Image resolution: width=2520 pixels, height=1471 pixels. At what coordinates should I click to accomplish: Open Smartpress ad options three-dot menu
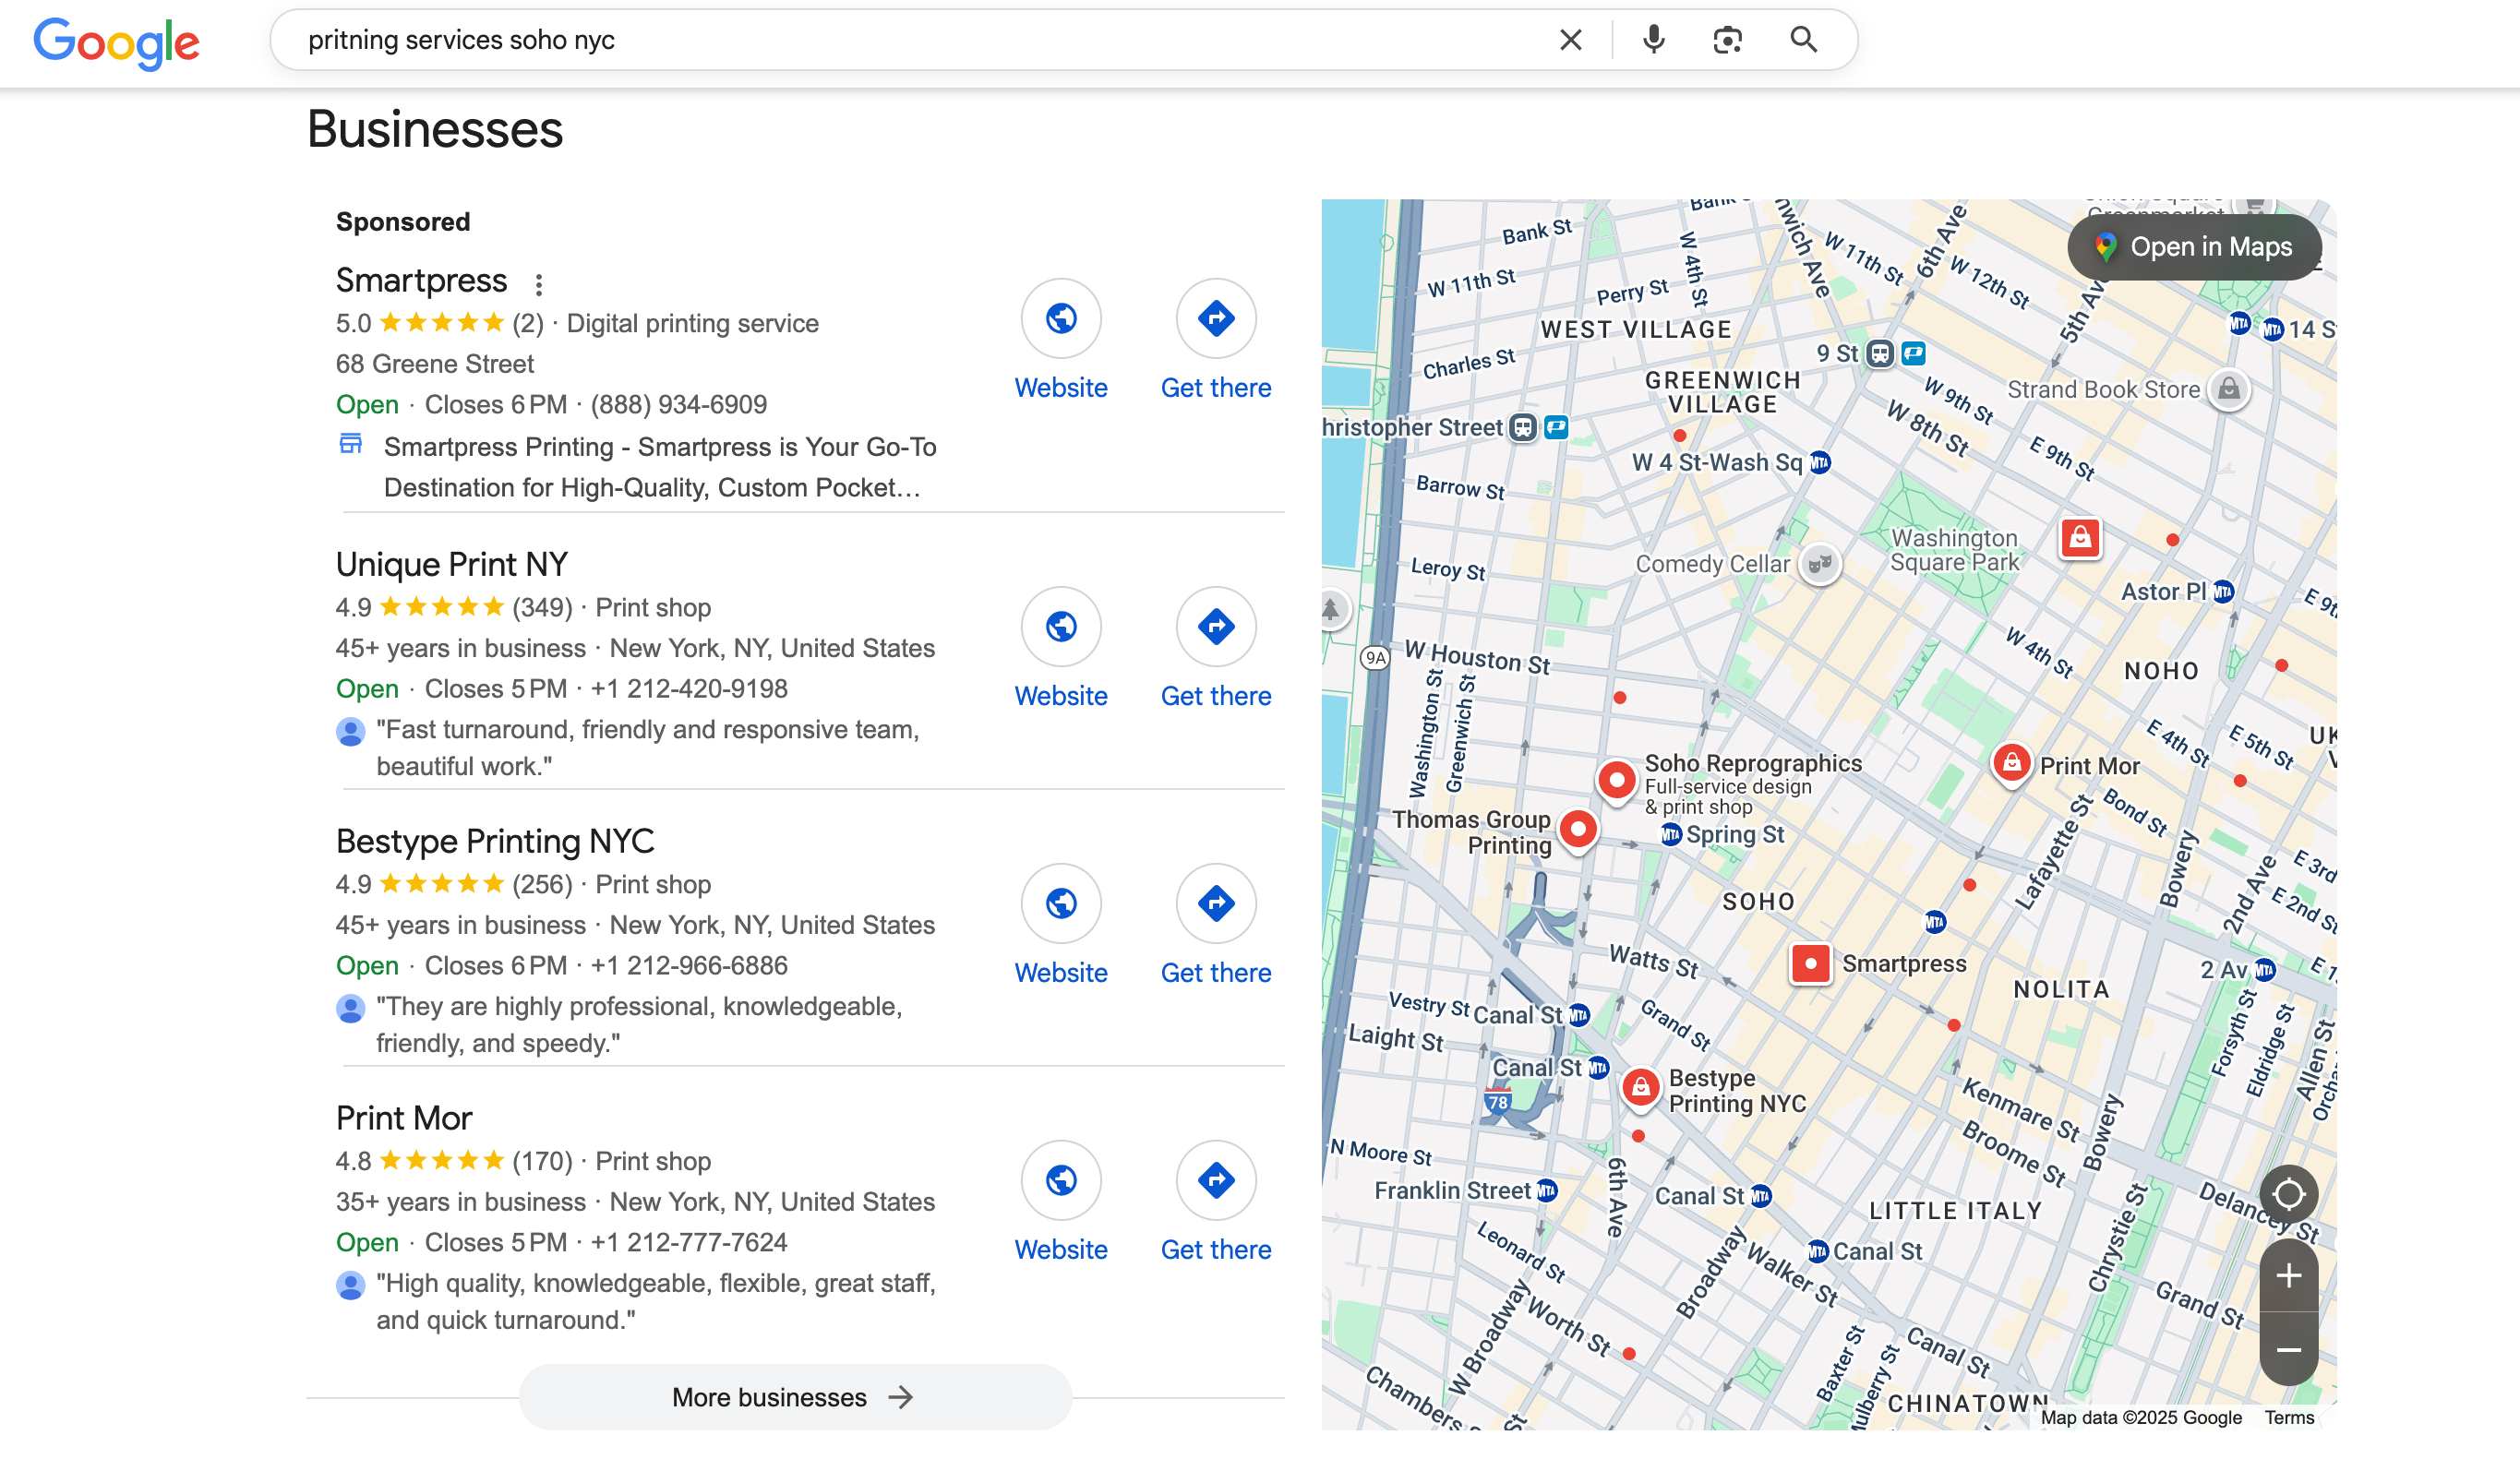(x=539, y=285)
